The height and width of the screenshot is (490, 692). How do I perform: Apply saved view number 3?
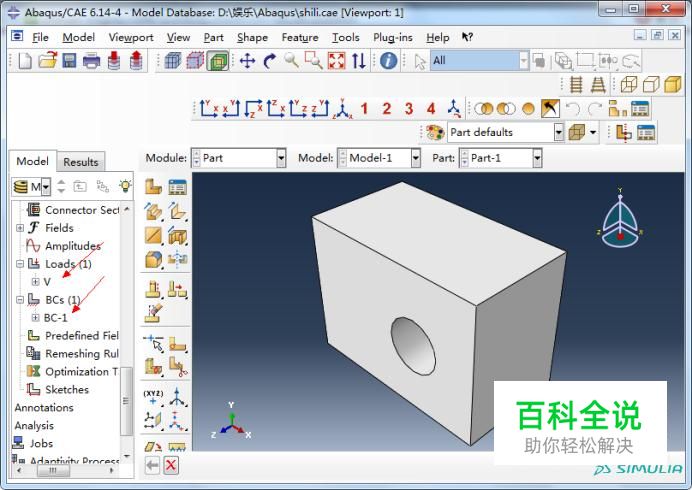tap(409, 109)
